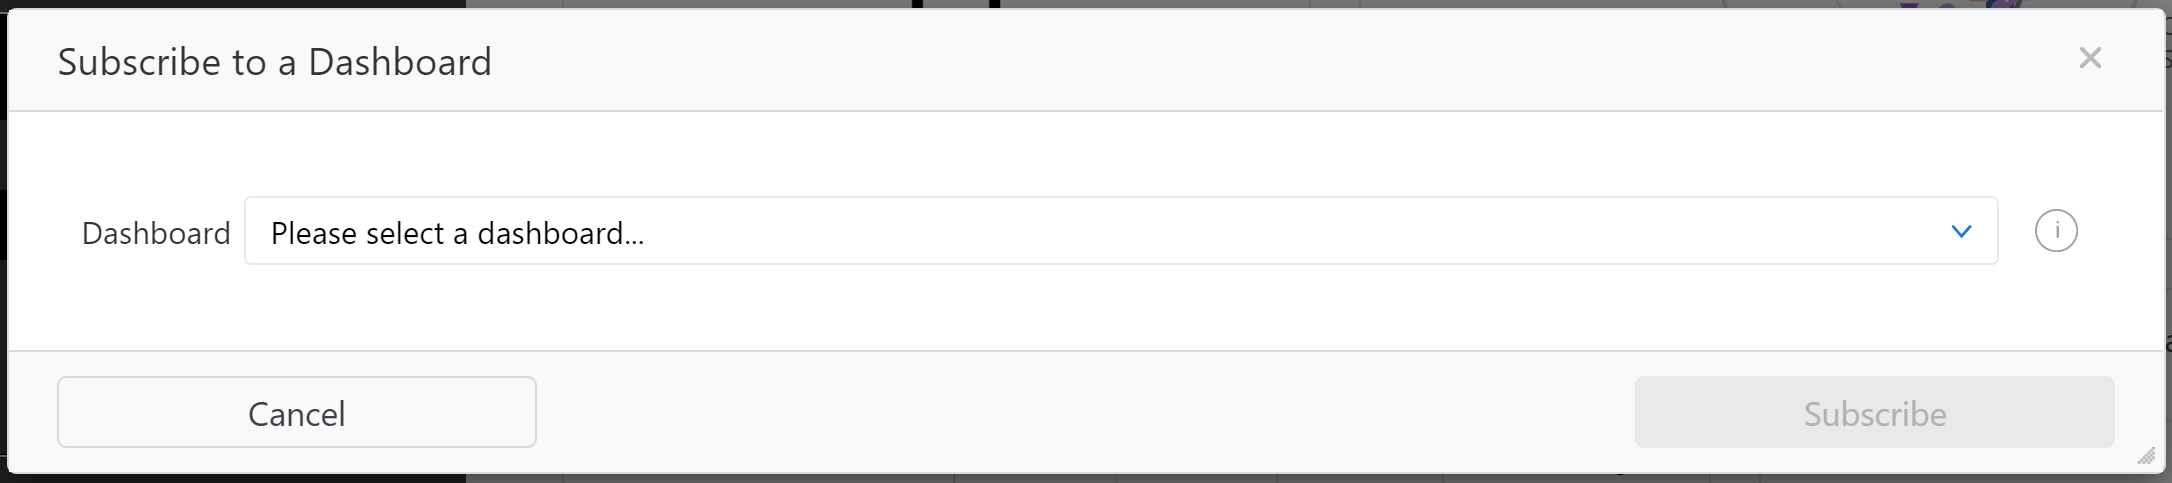The width and height of the screenshot is (2172, 483).
Task: Click the Cancel button
Action: pyautogui.click(x=297, y=412)
